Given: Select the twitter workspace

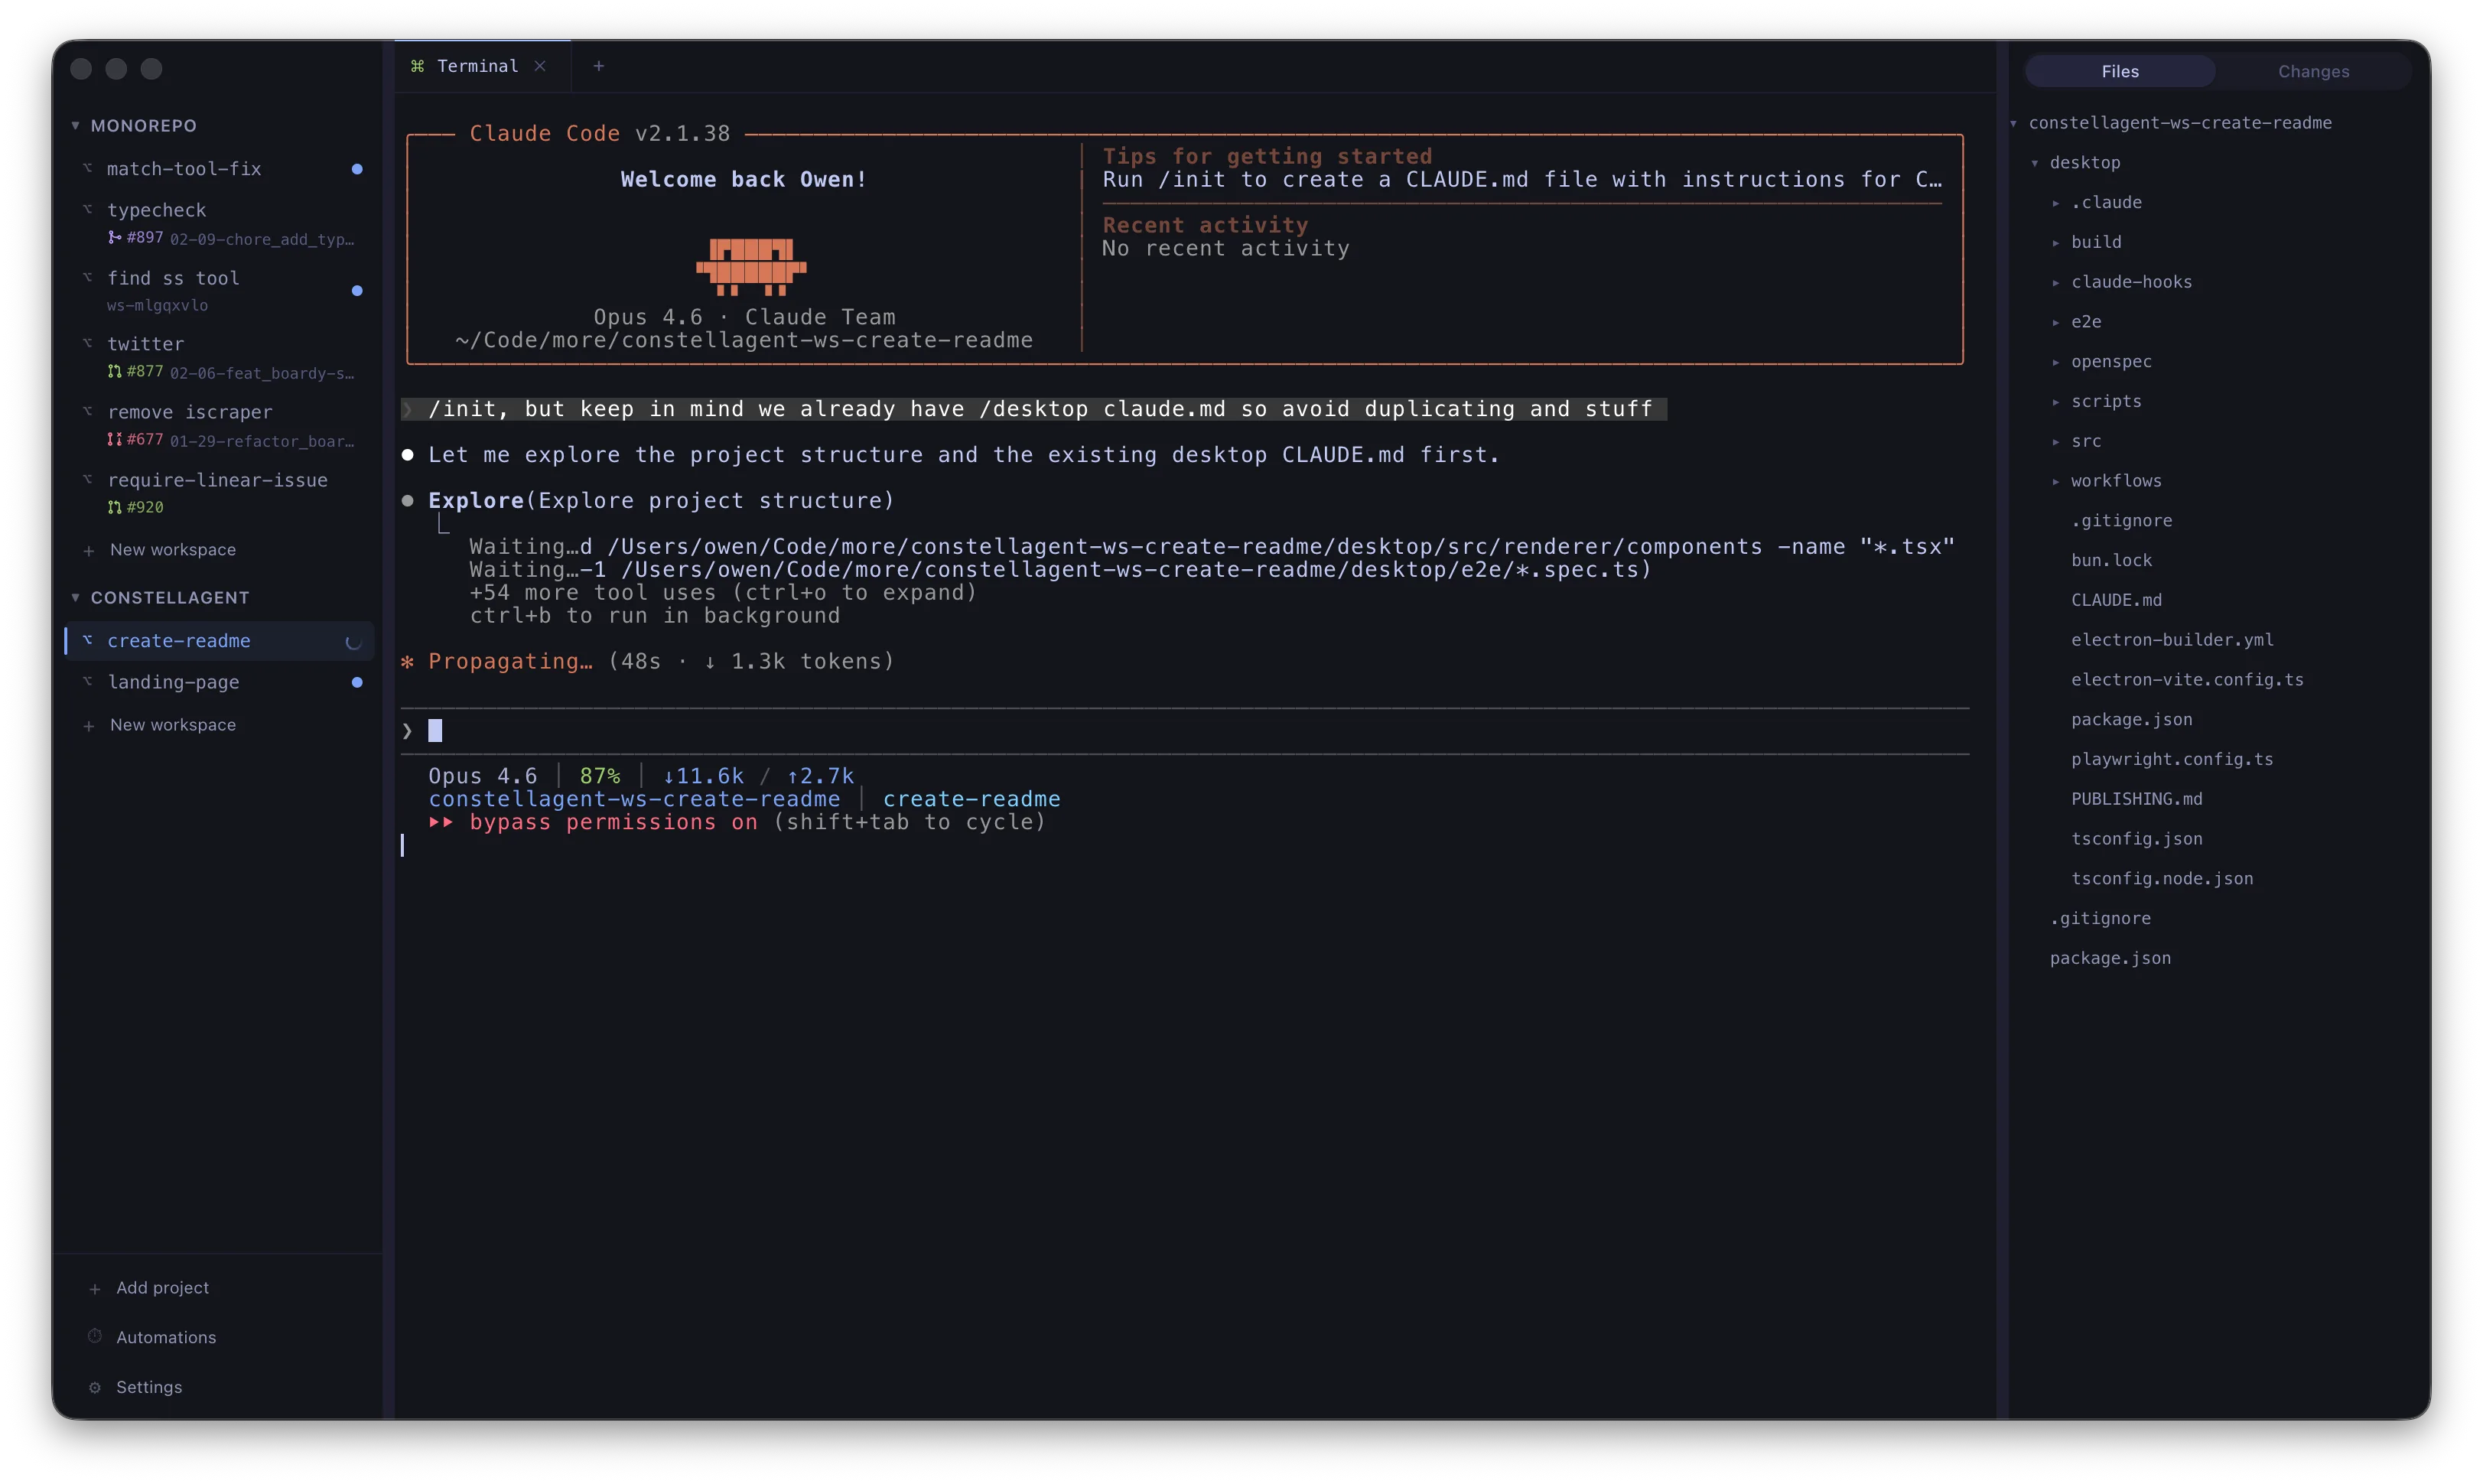Looking at the screenshot, I should pos(220,357).
